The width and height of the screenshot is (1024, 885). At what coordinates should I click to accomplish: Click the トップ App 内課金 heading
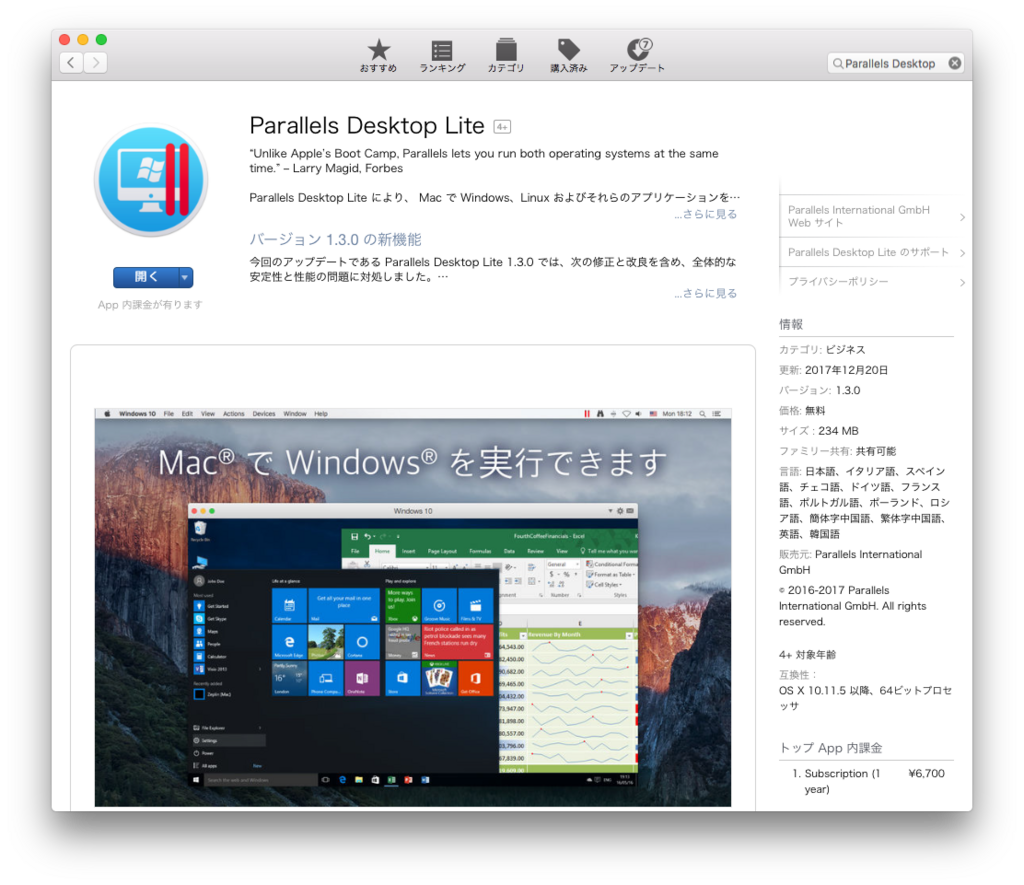[x=831, y=748]
